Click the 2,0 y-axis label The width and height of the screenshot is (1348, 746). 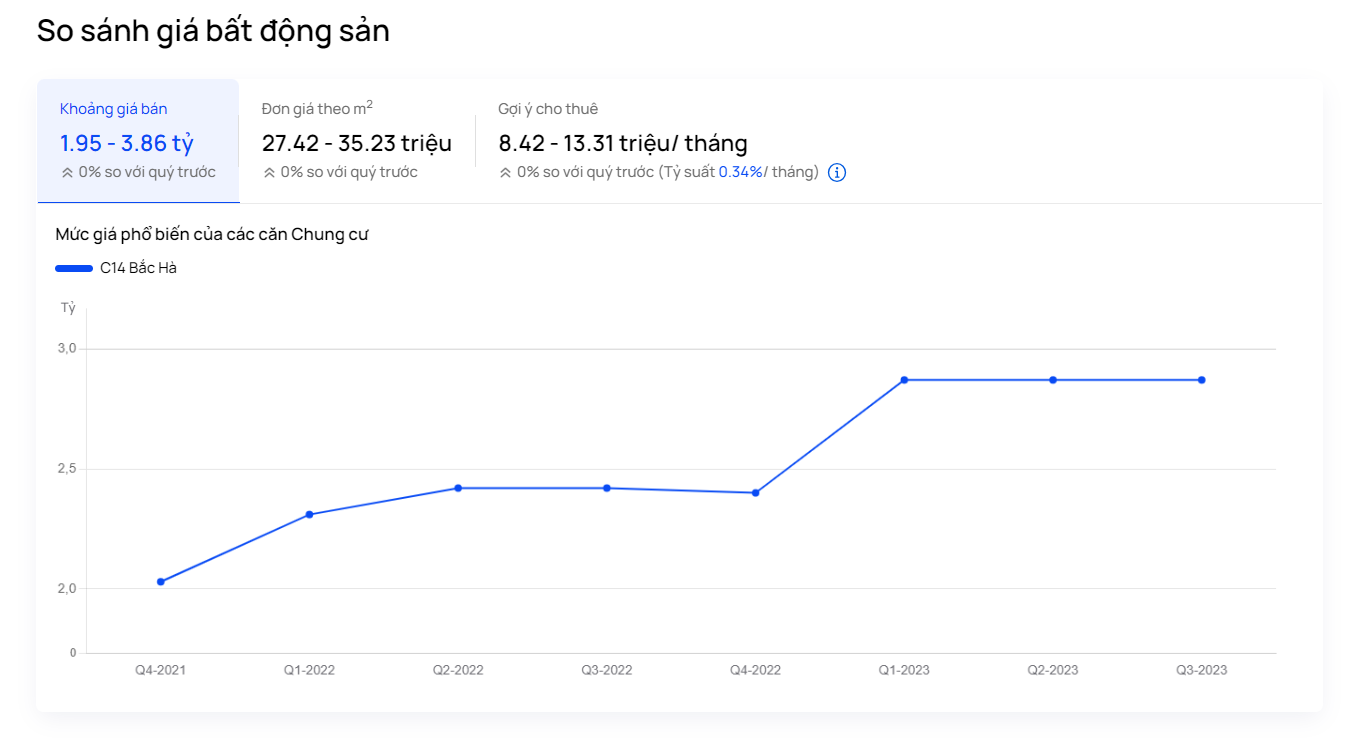67,589
